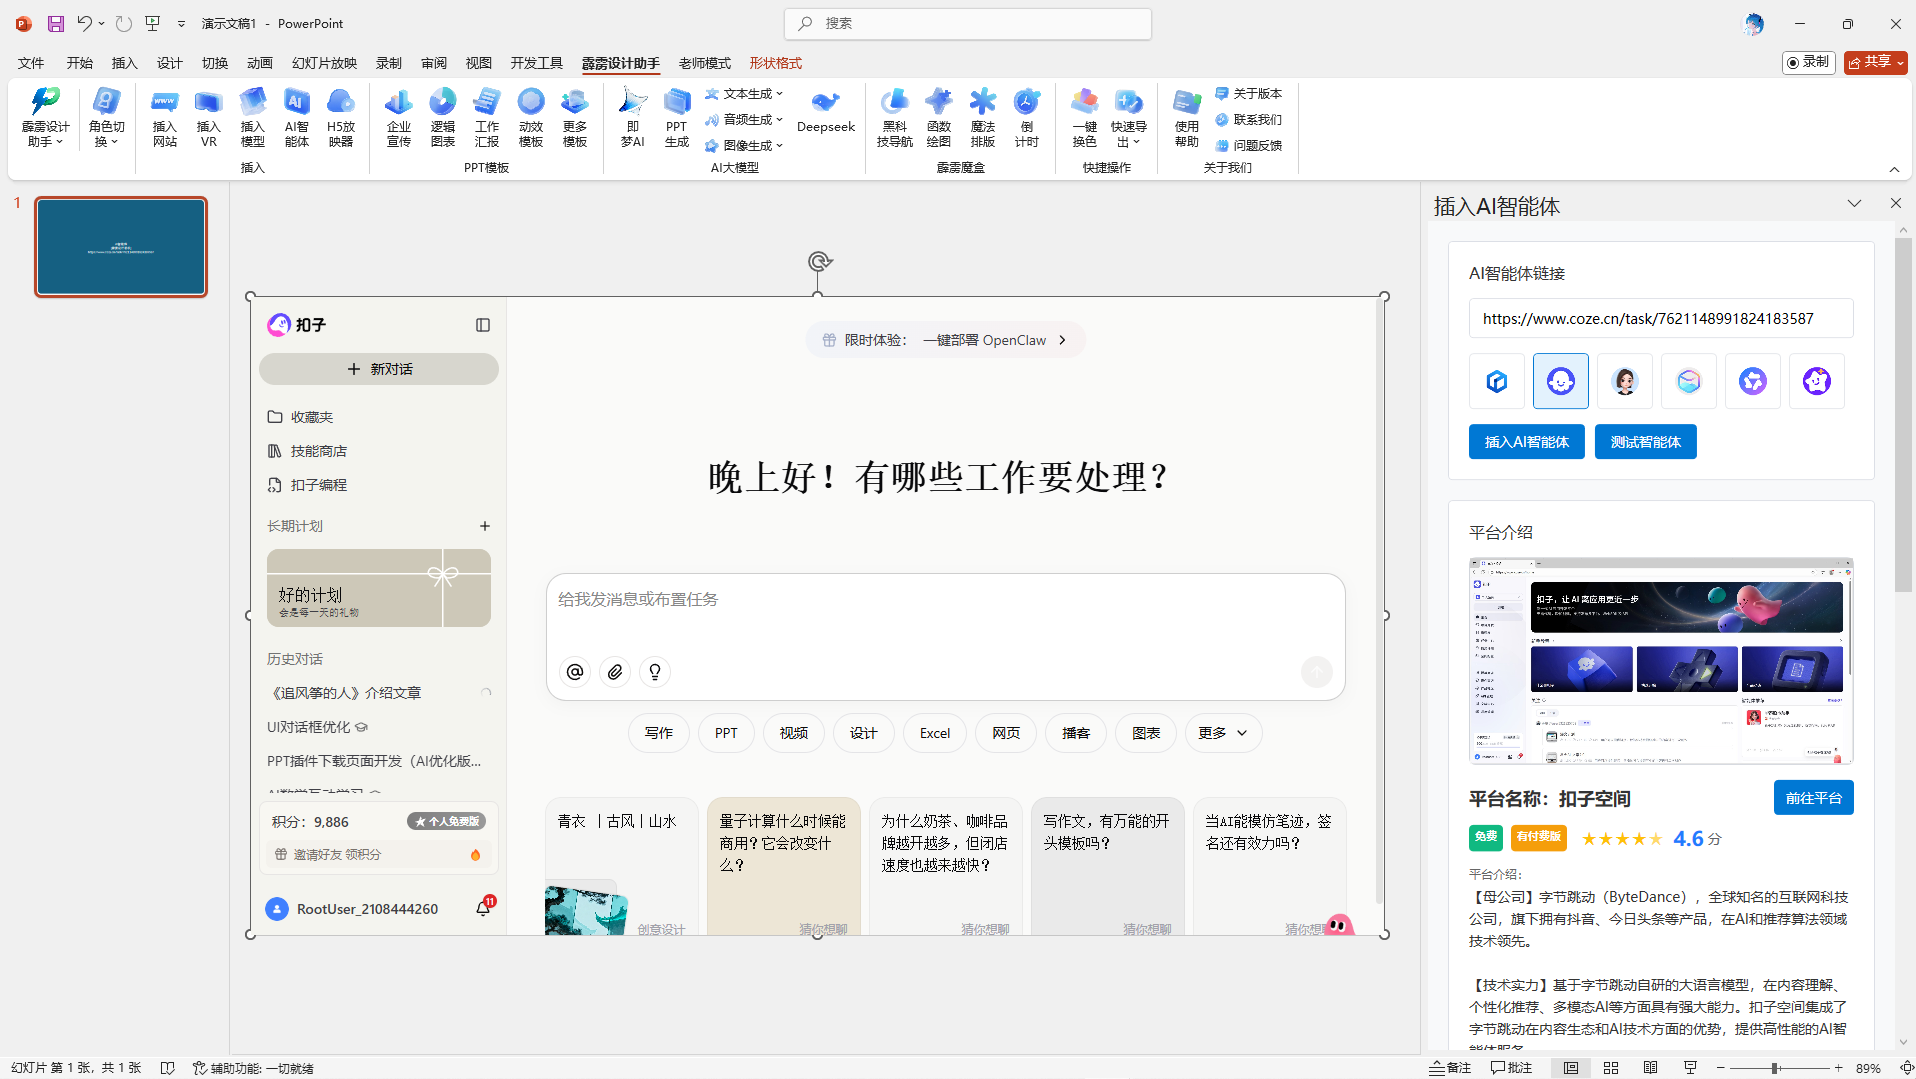Image resolution: width=1916 pixels, height=1079 pixels.
Task: Select the woman avatar agent icon
Action: coord(1625,381)
